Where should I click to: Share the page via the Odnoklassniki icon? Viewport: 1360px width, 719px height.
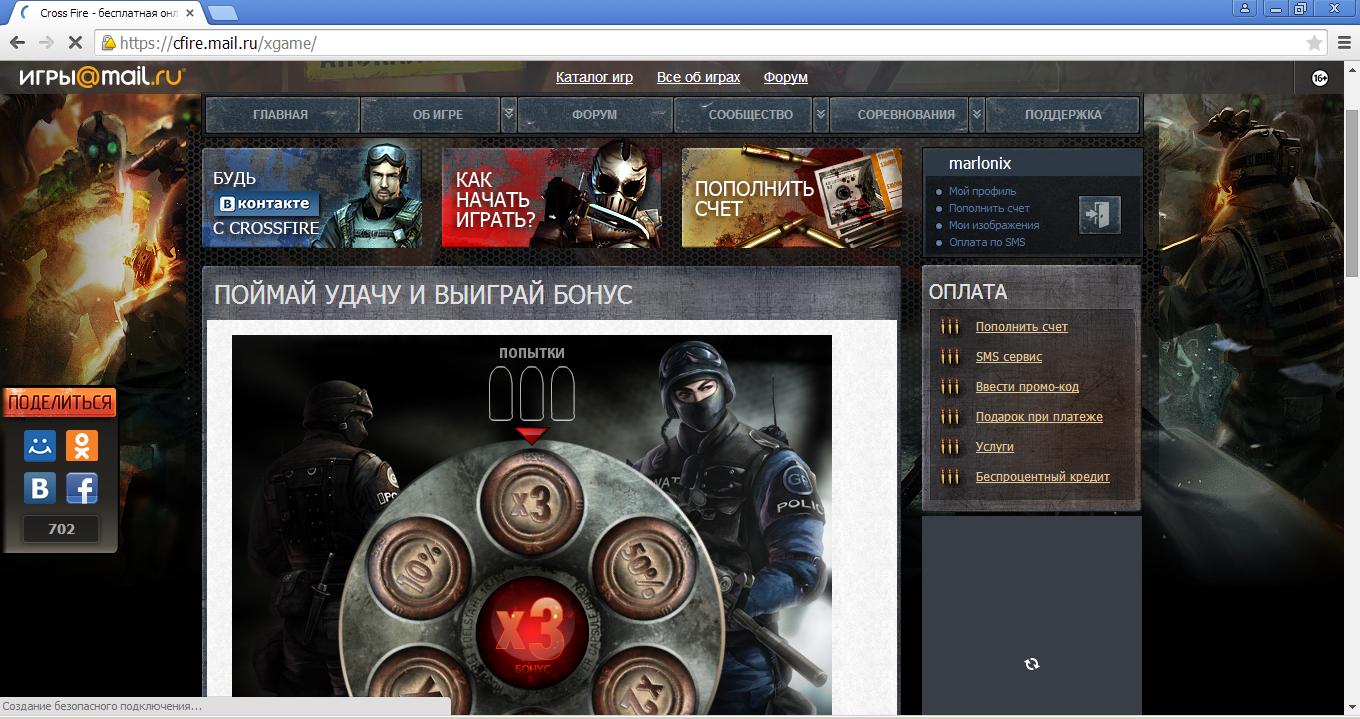(x=82, y=446)
